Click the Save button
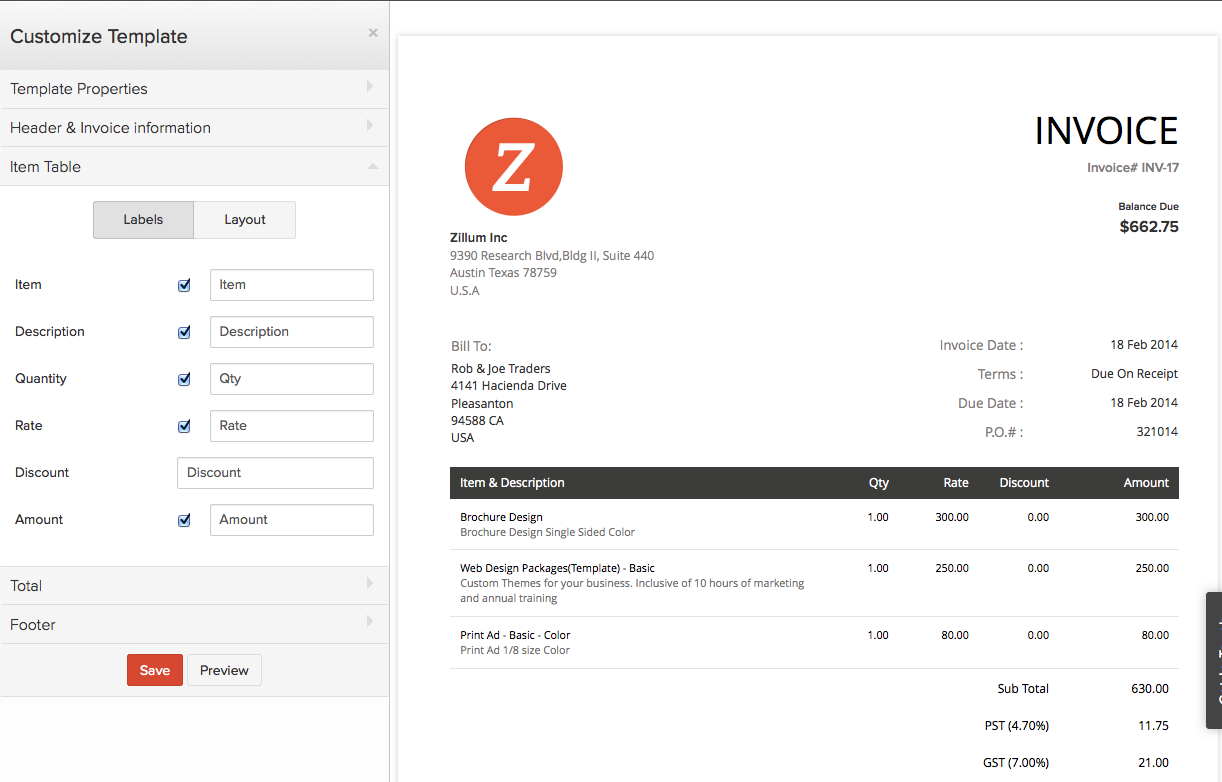The width and height of the screenshot is (1222, 782). coord(155,670)
